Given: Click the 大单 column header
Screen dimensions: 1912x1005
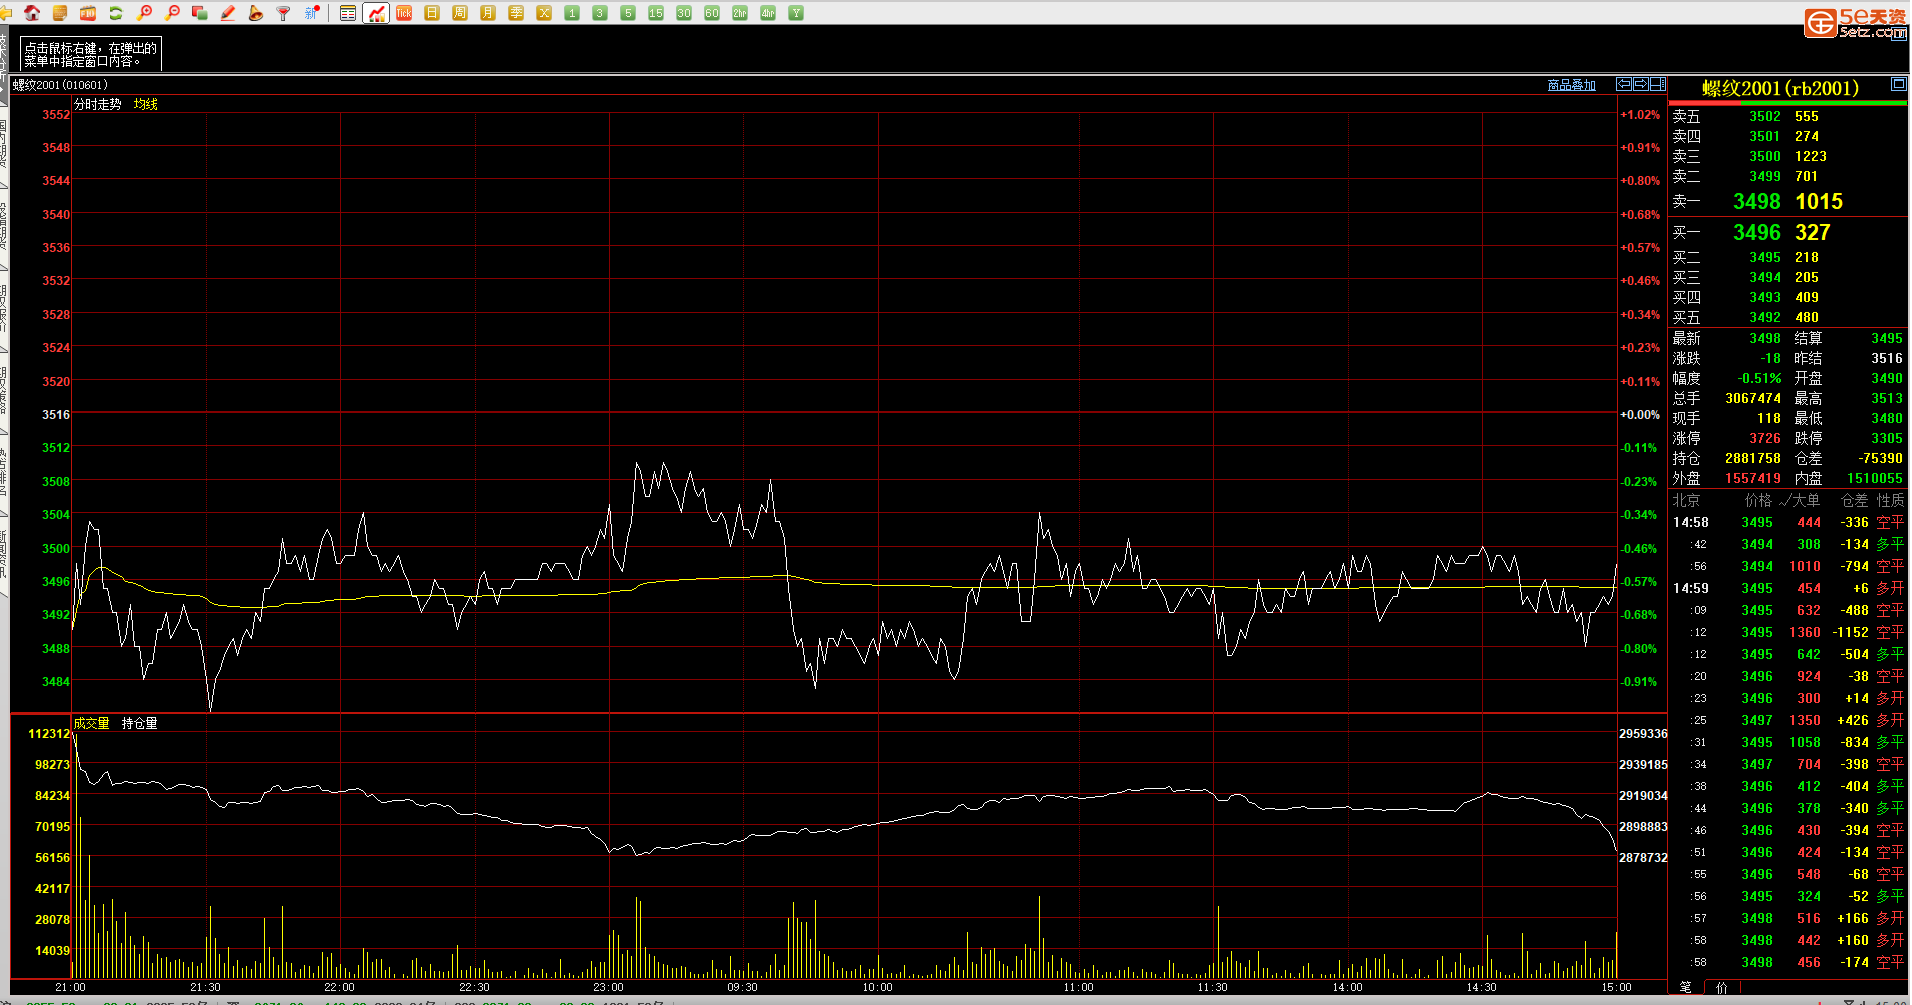Looking at the screenshot, I should click(1806, 500).
